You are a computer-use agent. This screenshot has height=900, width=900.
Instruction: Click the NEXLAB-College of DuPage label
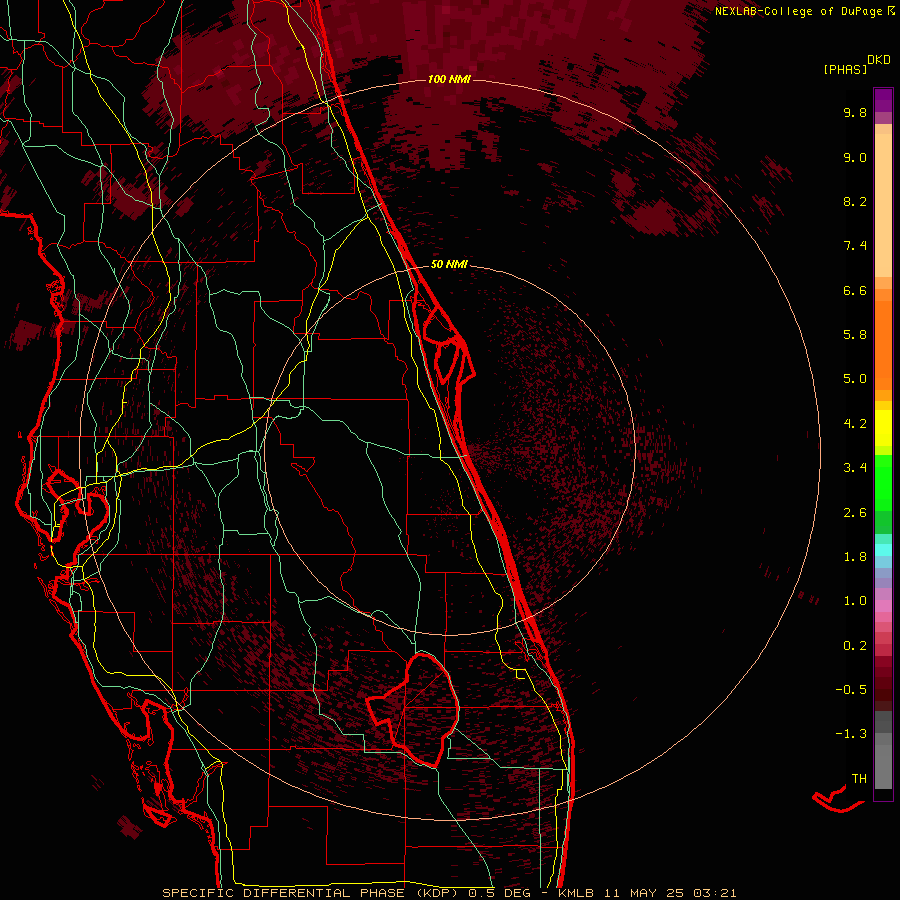click(798, 11)
